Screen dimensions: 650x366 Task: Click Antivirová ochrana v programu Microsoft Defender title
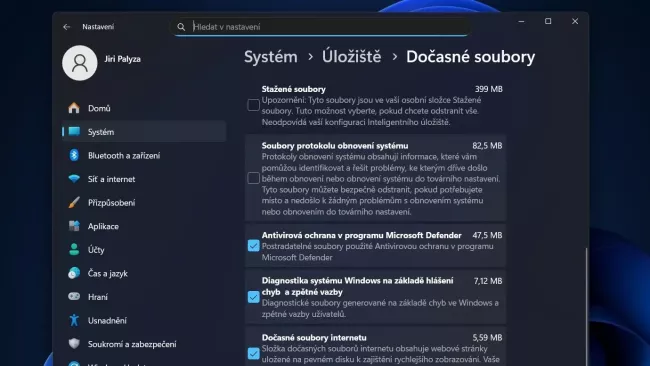pyautogui.click(x=361, y=235)
